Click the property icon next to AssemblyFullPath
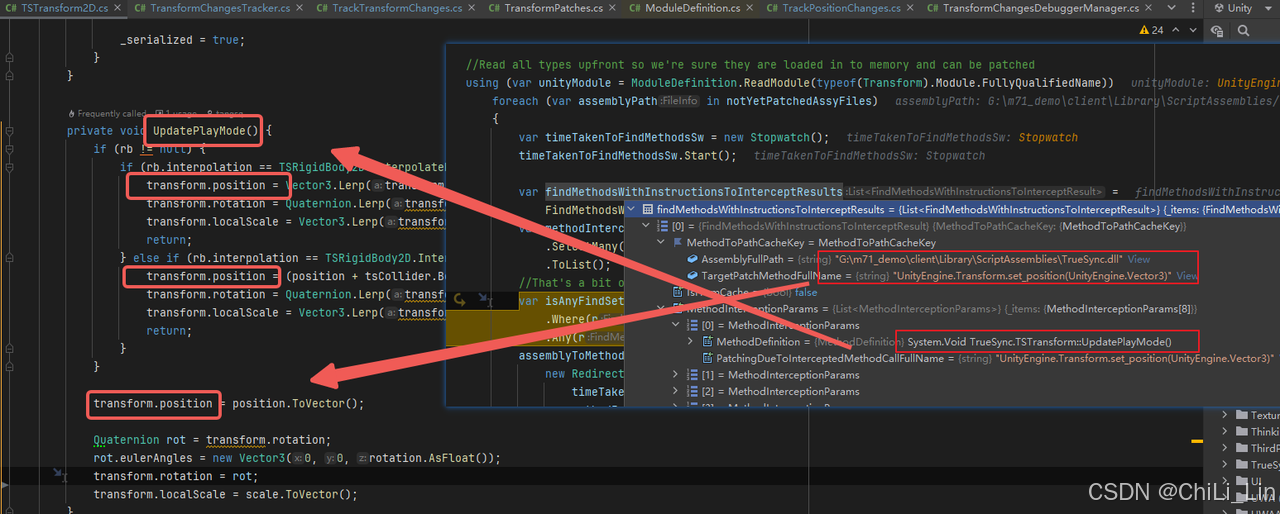The height and width of the screenshot is (514, 1280). [x=691, y=260]
